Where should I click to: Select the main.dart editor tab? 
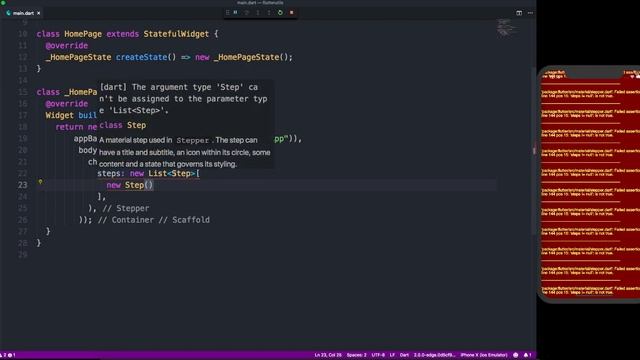[x=23, y=13]
